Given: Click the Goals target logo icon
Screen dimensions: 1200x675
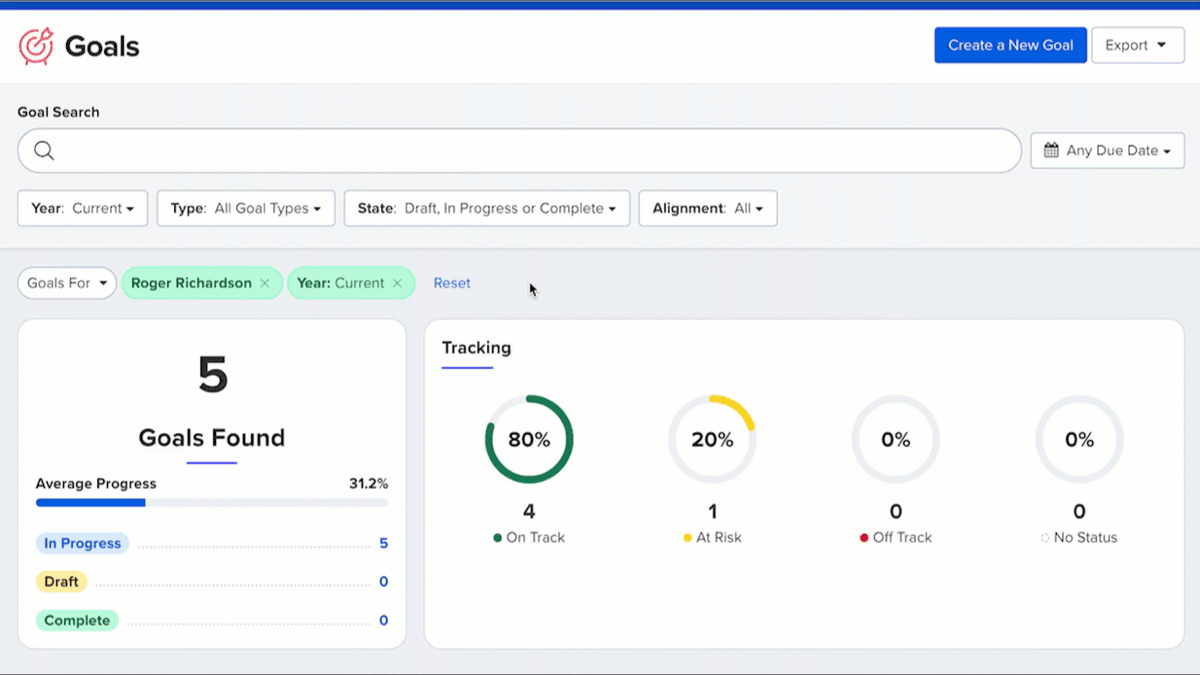Looking at the screenshot, I should point(36,46).
